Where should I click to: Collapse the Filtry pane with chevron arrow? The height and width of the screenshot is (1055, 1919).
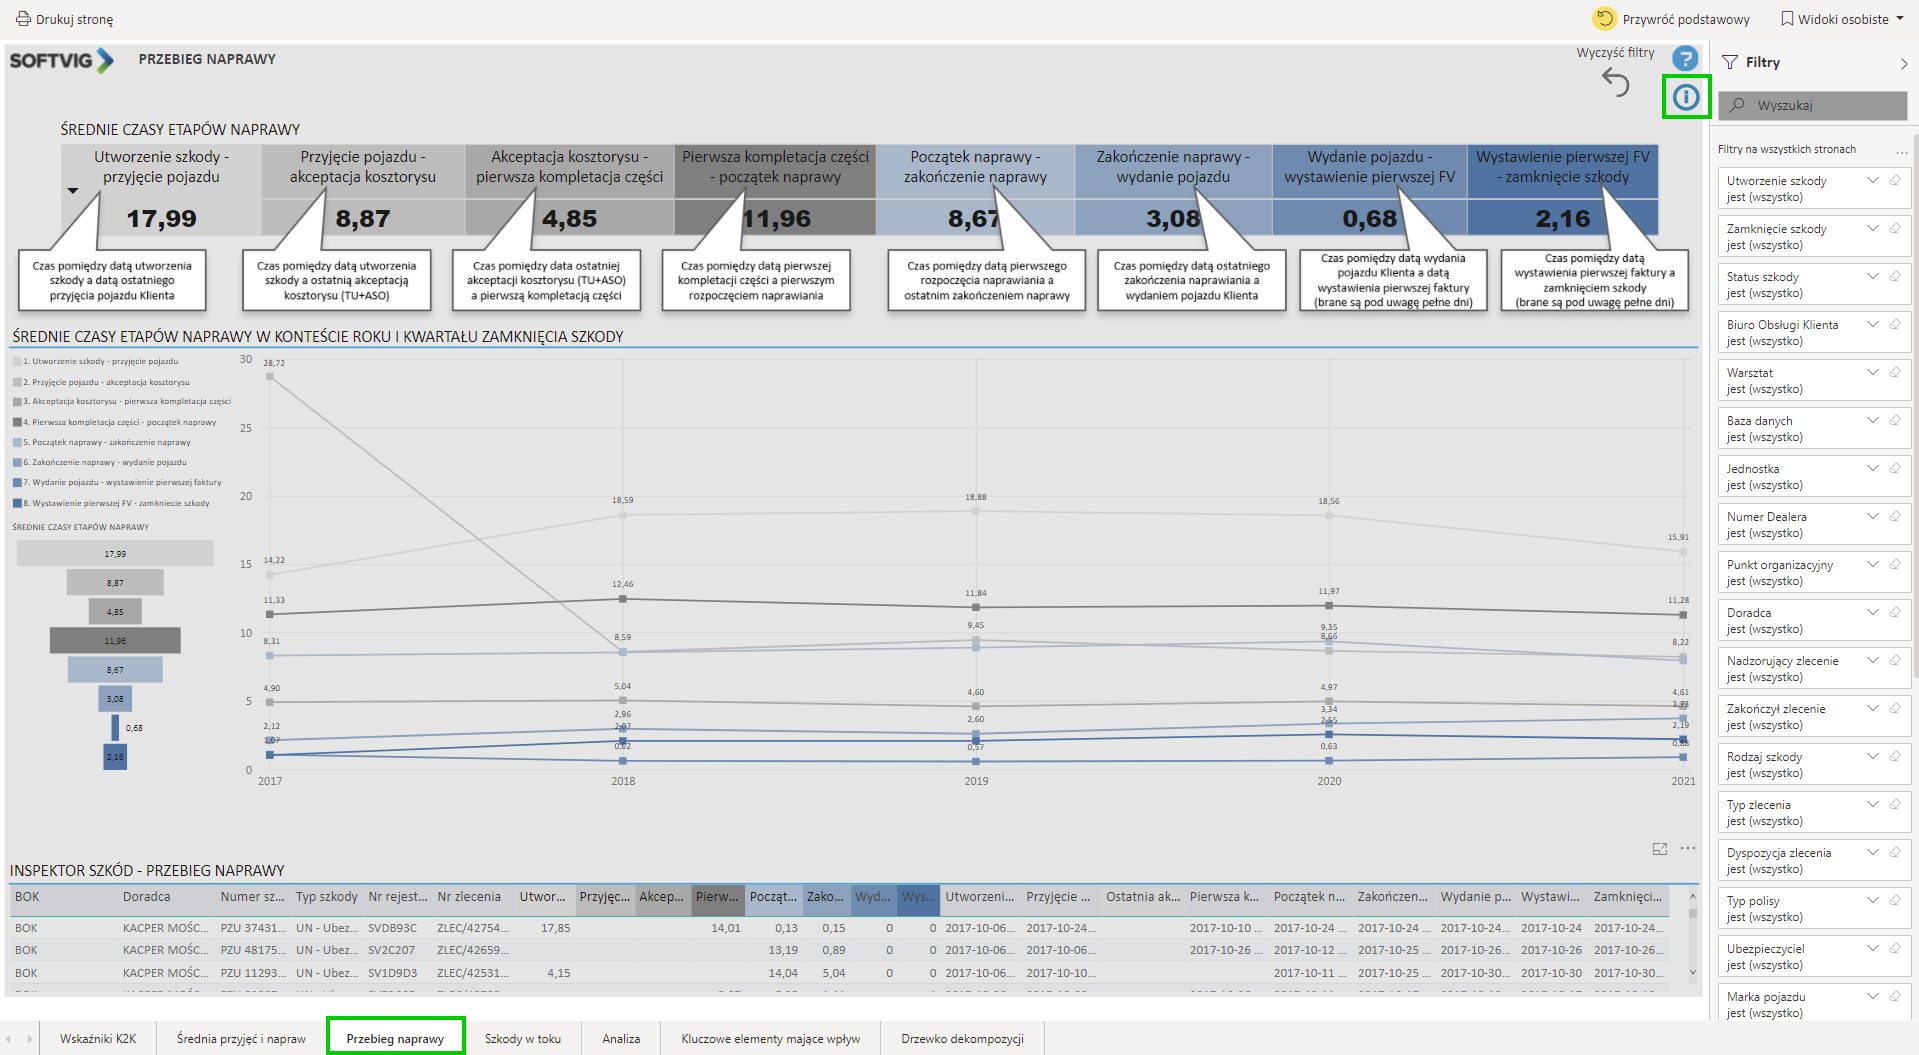click(1903, 63)
